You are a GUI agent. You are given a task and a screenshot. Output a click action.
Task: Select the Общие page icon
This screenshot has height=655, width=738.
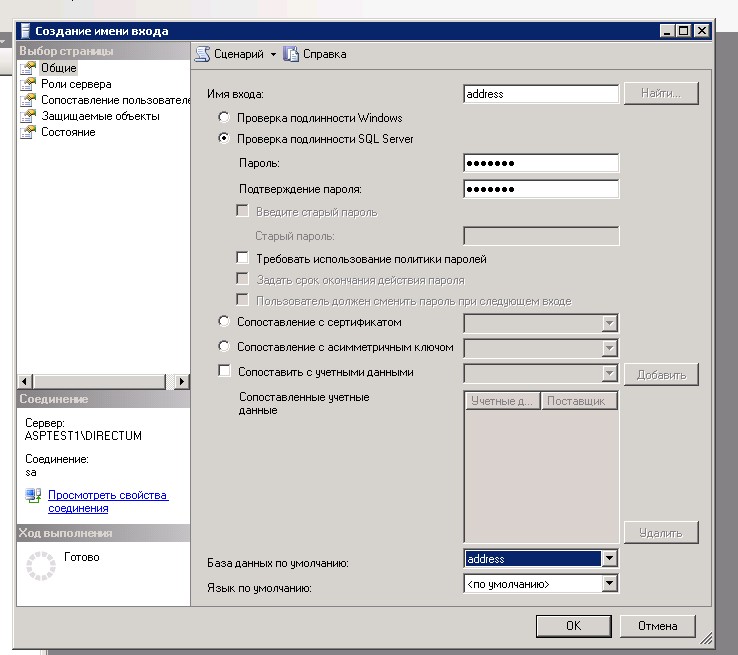point(28,68)
